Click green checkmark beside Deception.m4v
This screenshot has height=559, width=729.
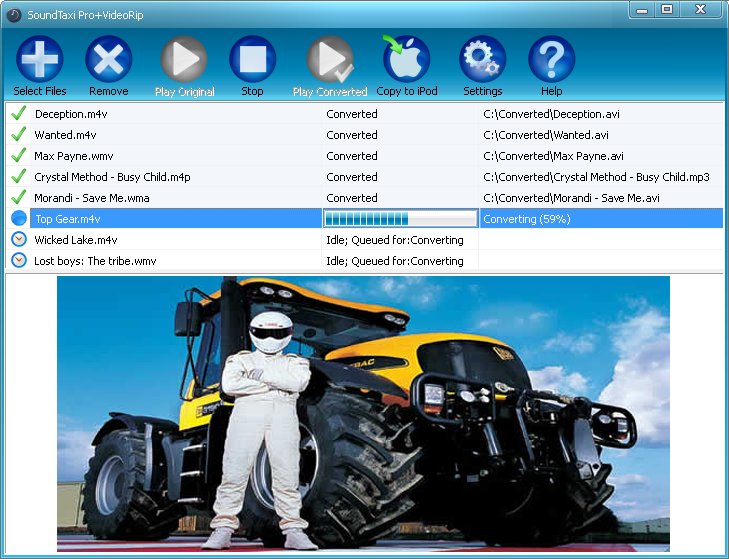tap(18, 114)
